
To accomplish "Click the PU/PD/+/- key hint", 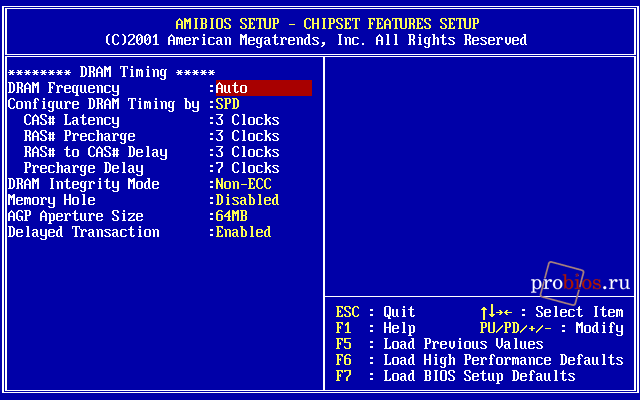I will click(x=516, y=328).
